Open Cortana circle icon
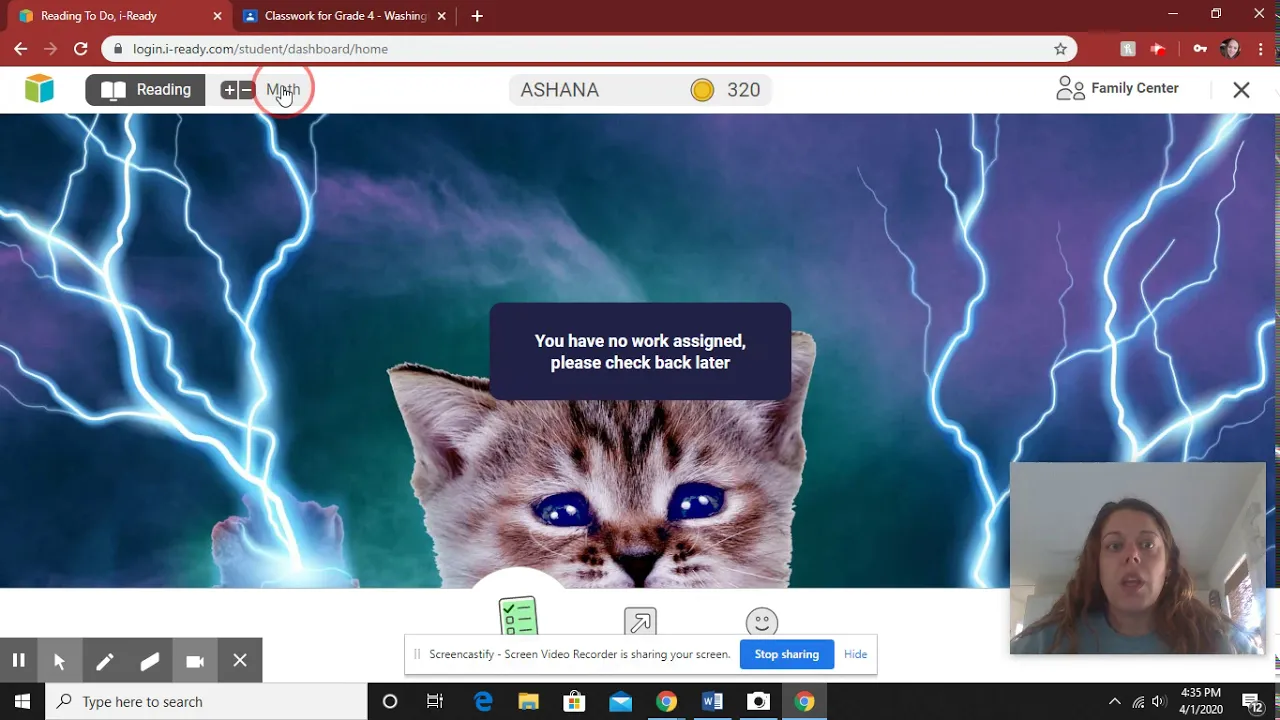This screenshot has height=720, width=1280. (x=390, y=701)
